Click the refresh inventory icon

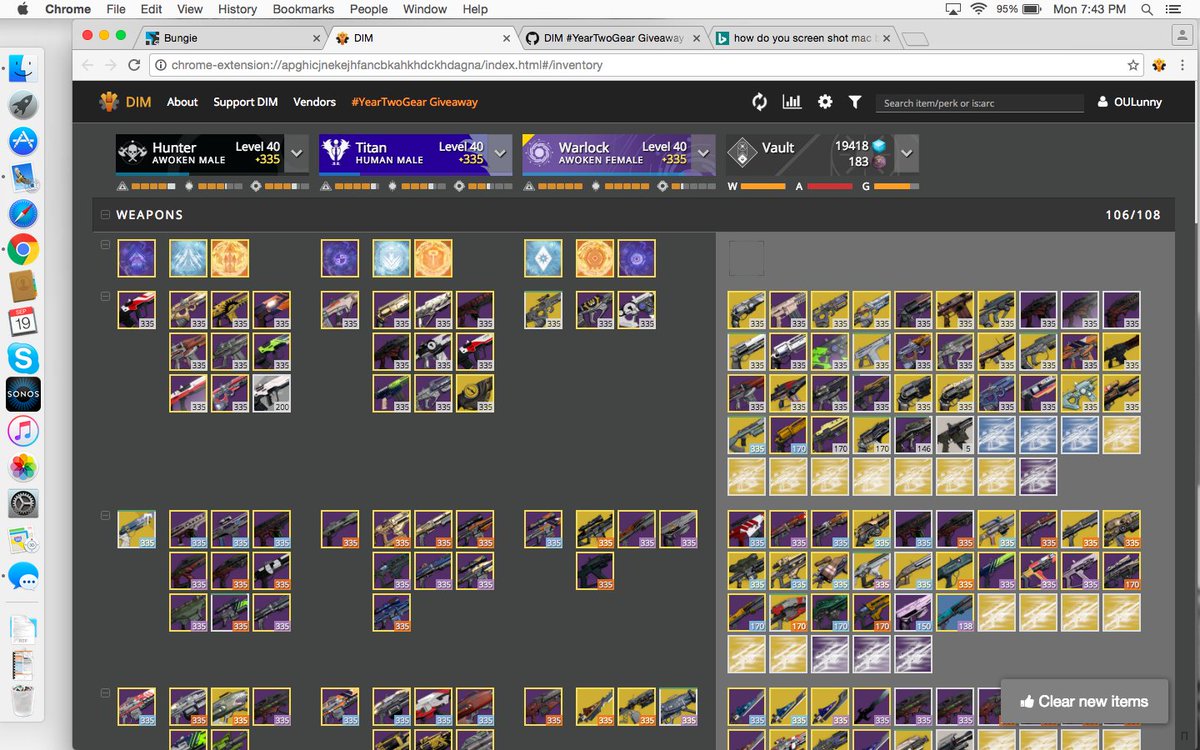coord(759,101)
